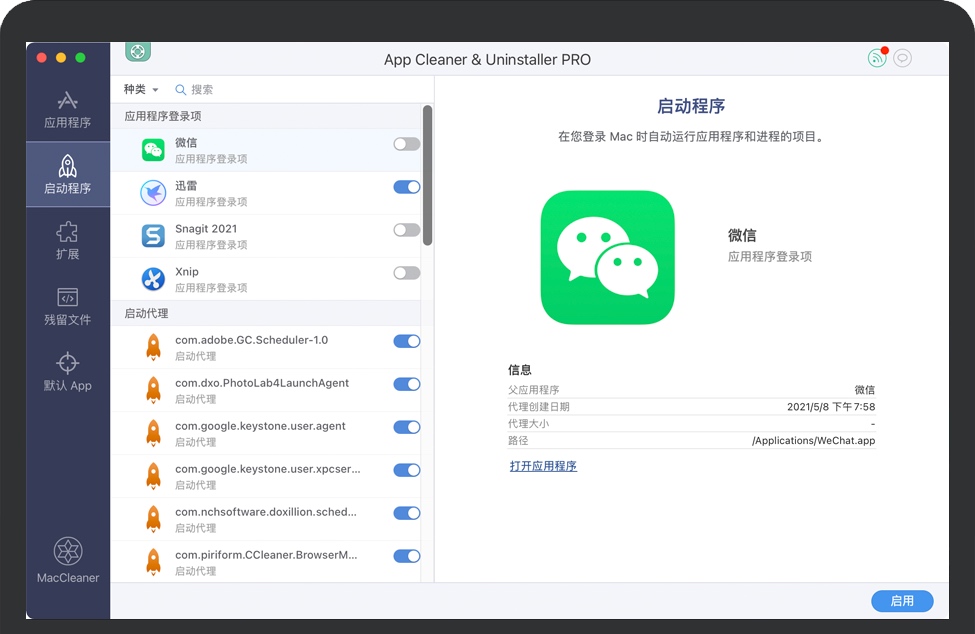Open the 残留文件 sidebar section
This screenshot has width=975, height=634.
[x=68, y=307]
